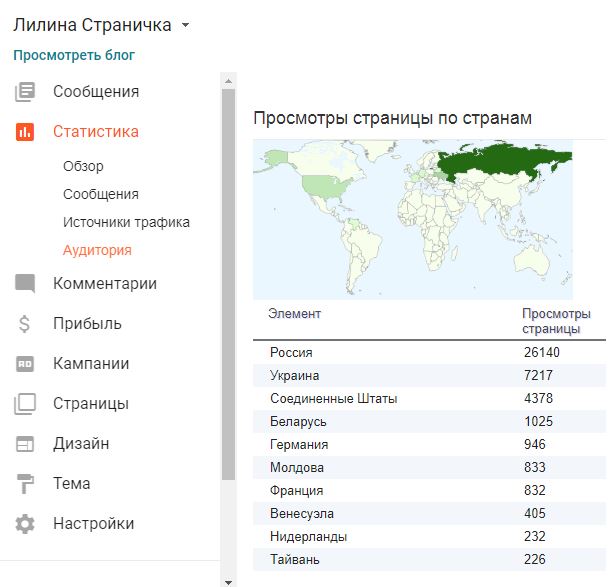Click the Прибыль dollar sign icon

tap(24, 324)
